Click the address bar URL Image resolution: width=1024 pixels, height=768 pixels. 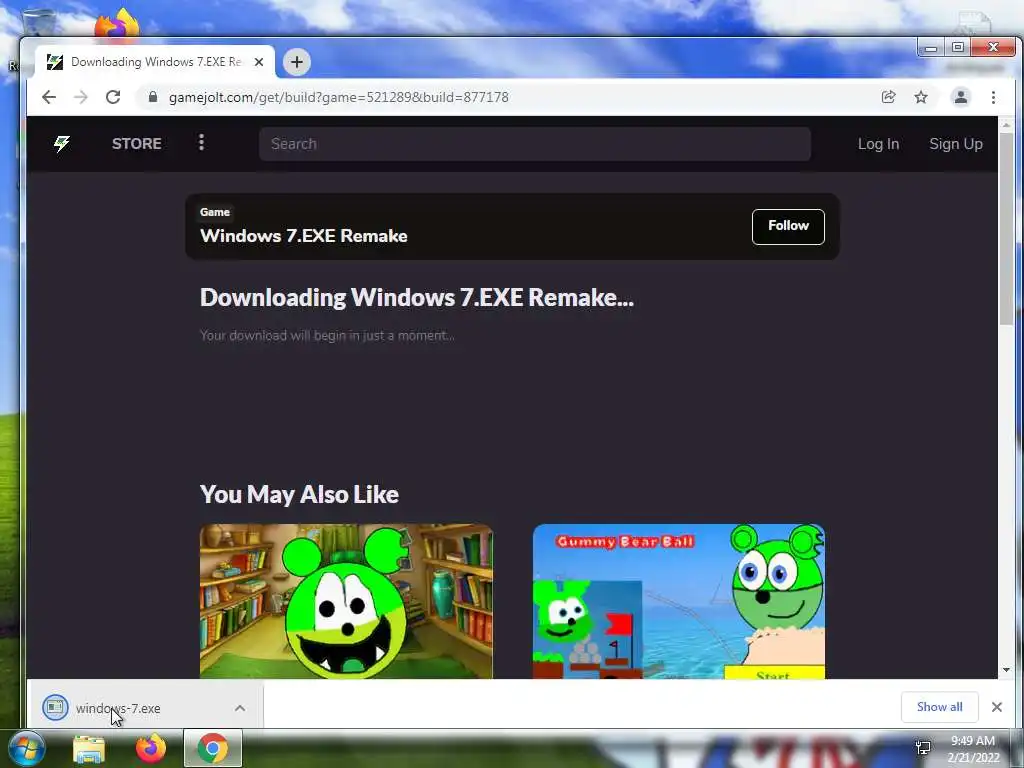[338, 97]
